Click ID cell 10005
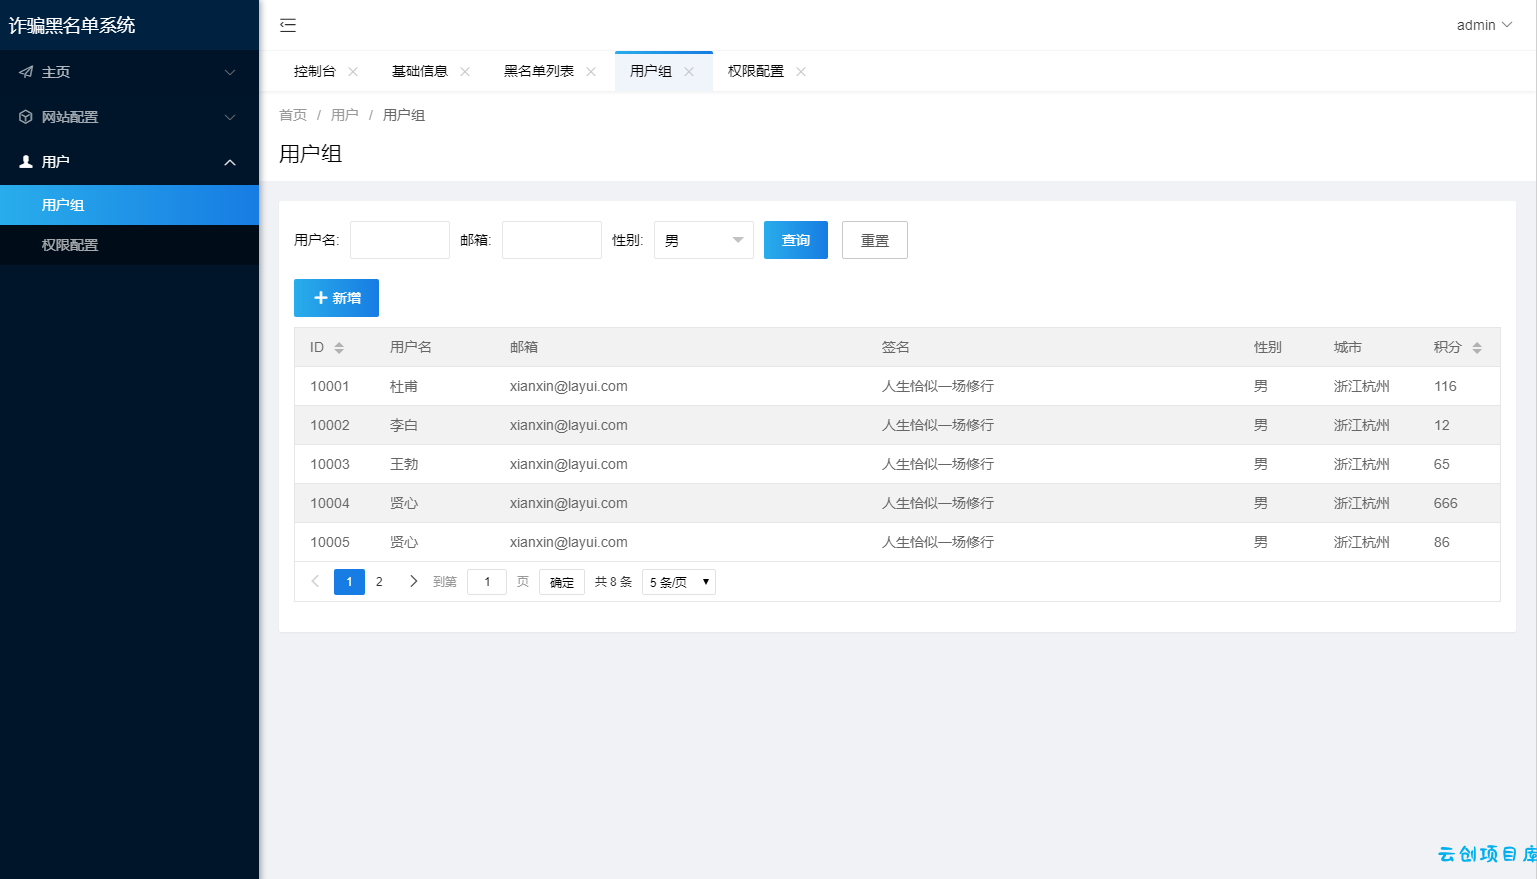This screenshot has height=879, width=1537. (x=330, y=542)
